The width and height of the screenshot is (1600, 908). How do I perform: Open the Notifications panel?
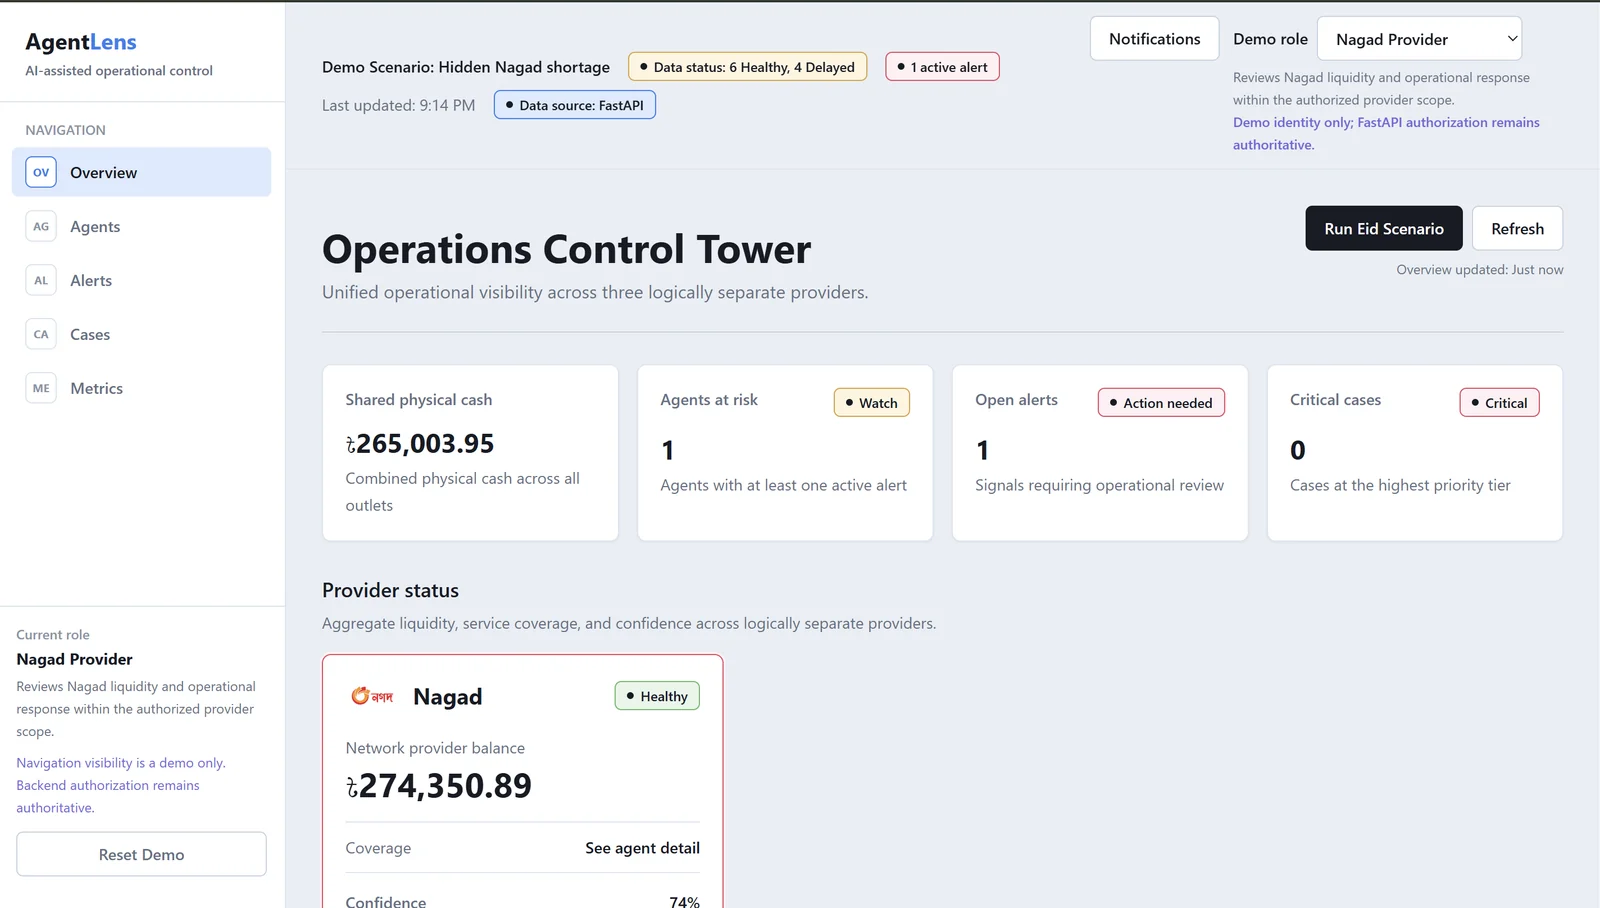coord(1154,39)
